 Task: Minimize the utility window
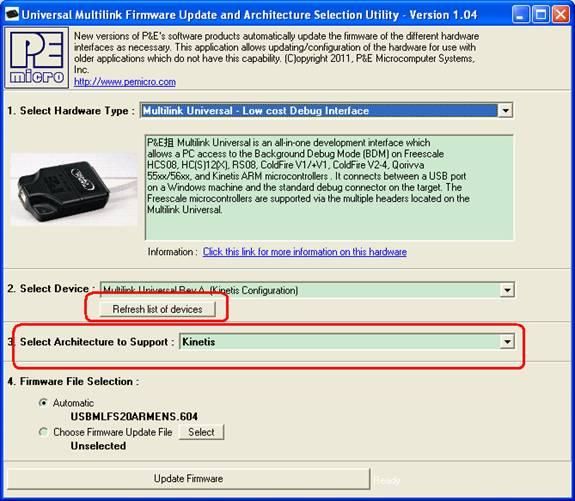click(521, 15)
